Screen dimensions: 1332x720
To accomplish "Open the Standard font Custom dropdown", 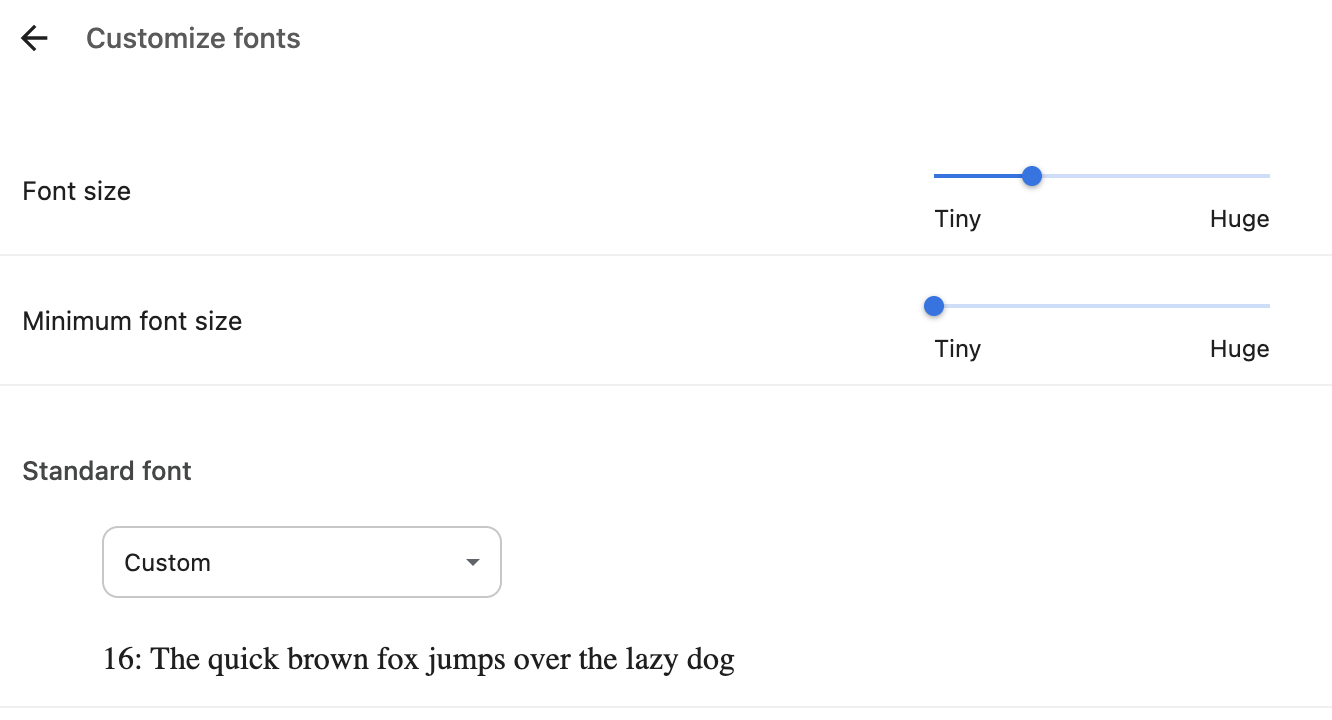I will [302, 562].
